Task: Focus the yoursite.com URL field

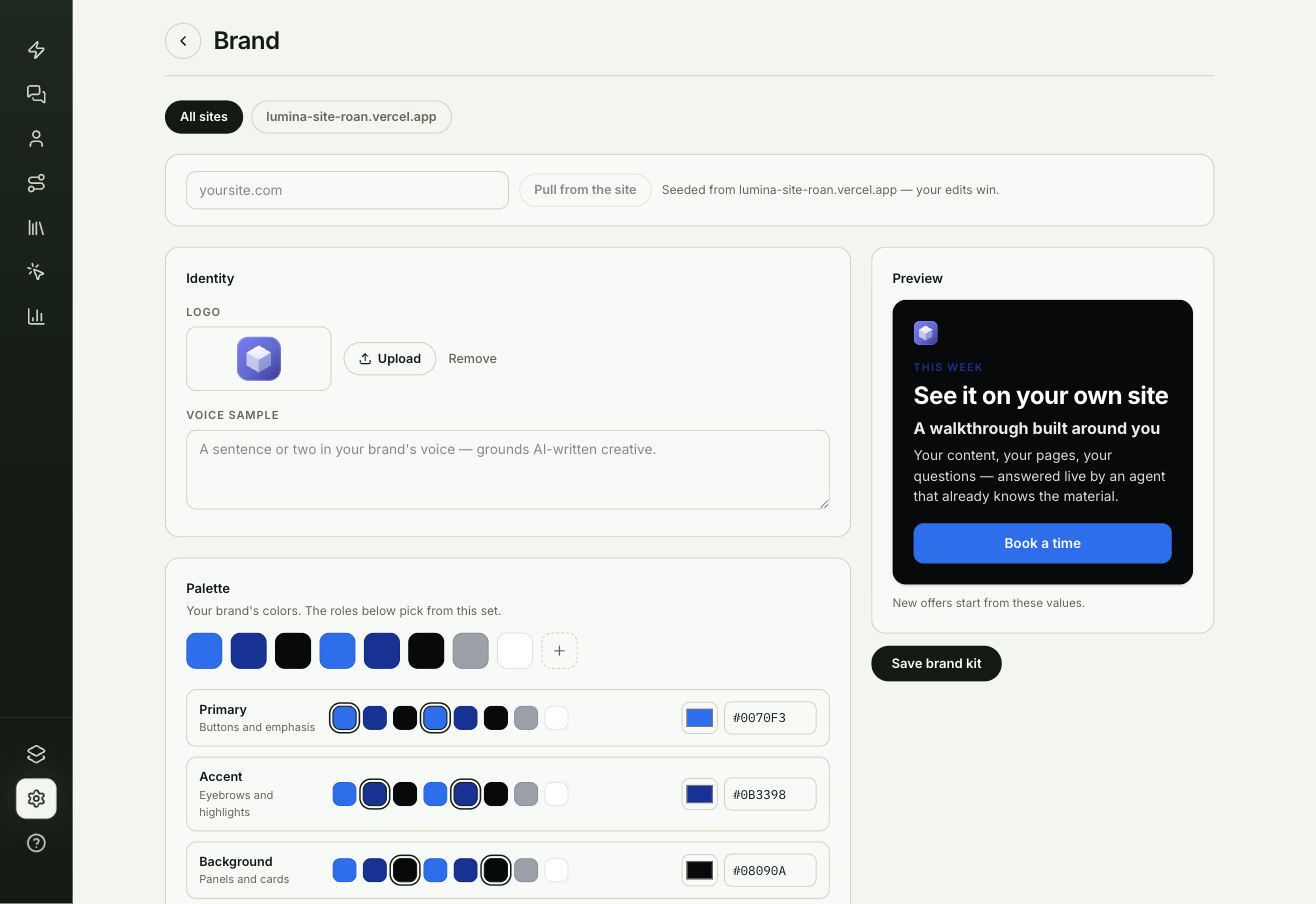Action: [347, 190]
